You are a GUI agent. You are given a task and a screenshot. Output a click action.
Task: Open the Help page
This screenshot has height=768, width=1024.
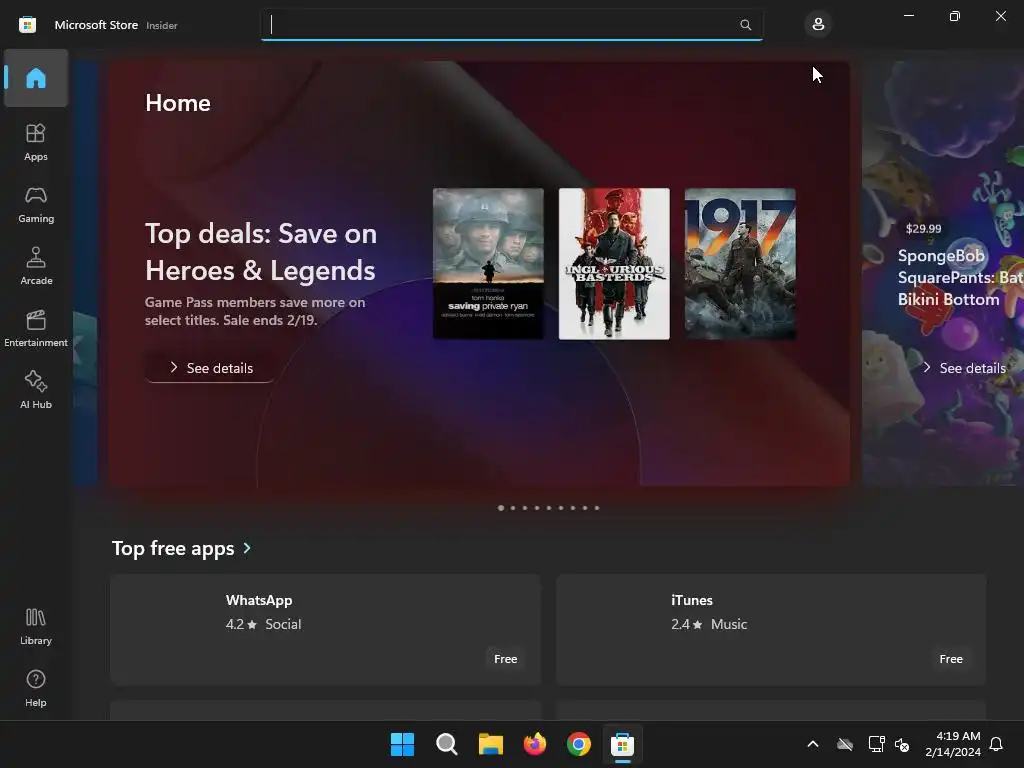click(36, 688)
